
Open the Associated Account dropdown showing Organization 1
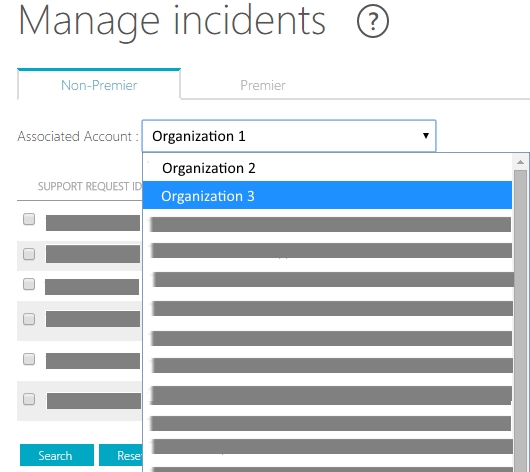289,136
